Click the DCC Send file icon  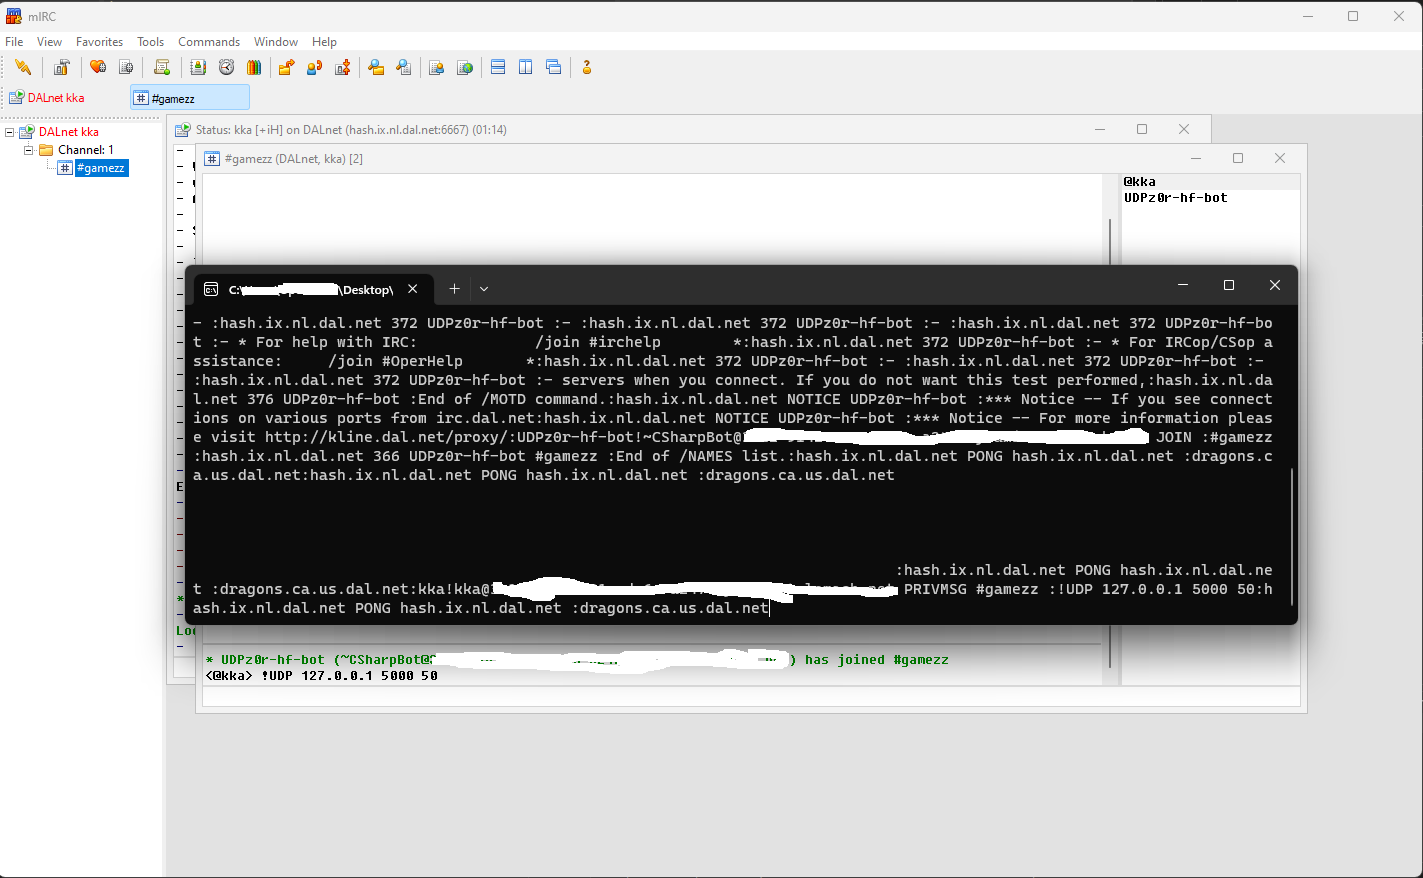287,67
